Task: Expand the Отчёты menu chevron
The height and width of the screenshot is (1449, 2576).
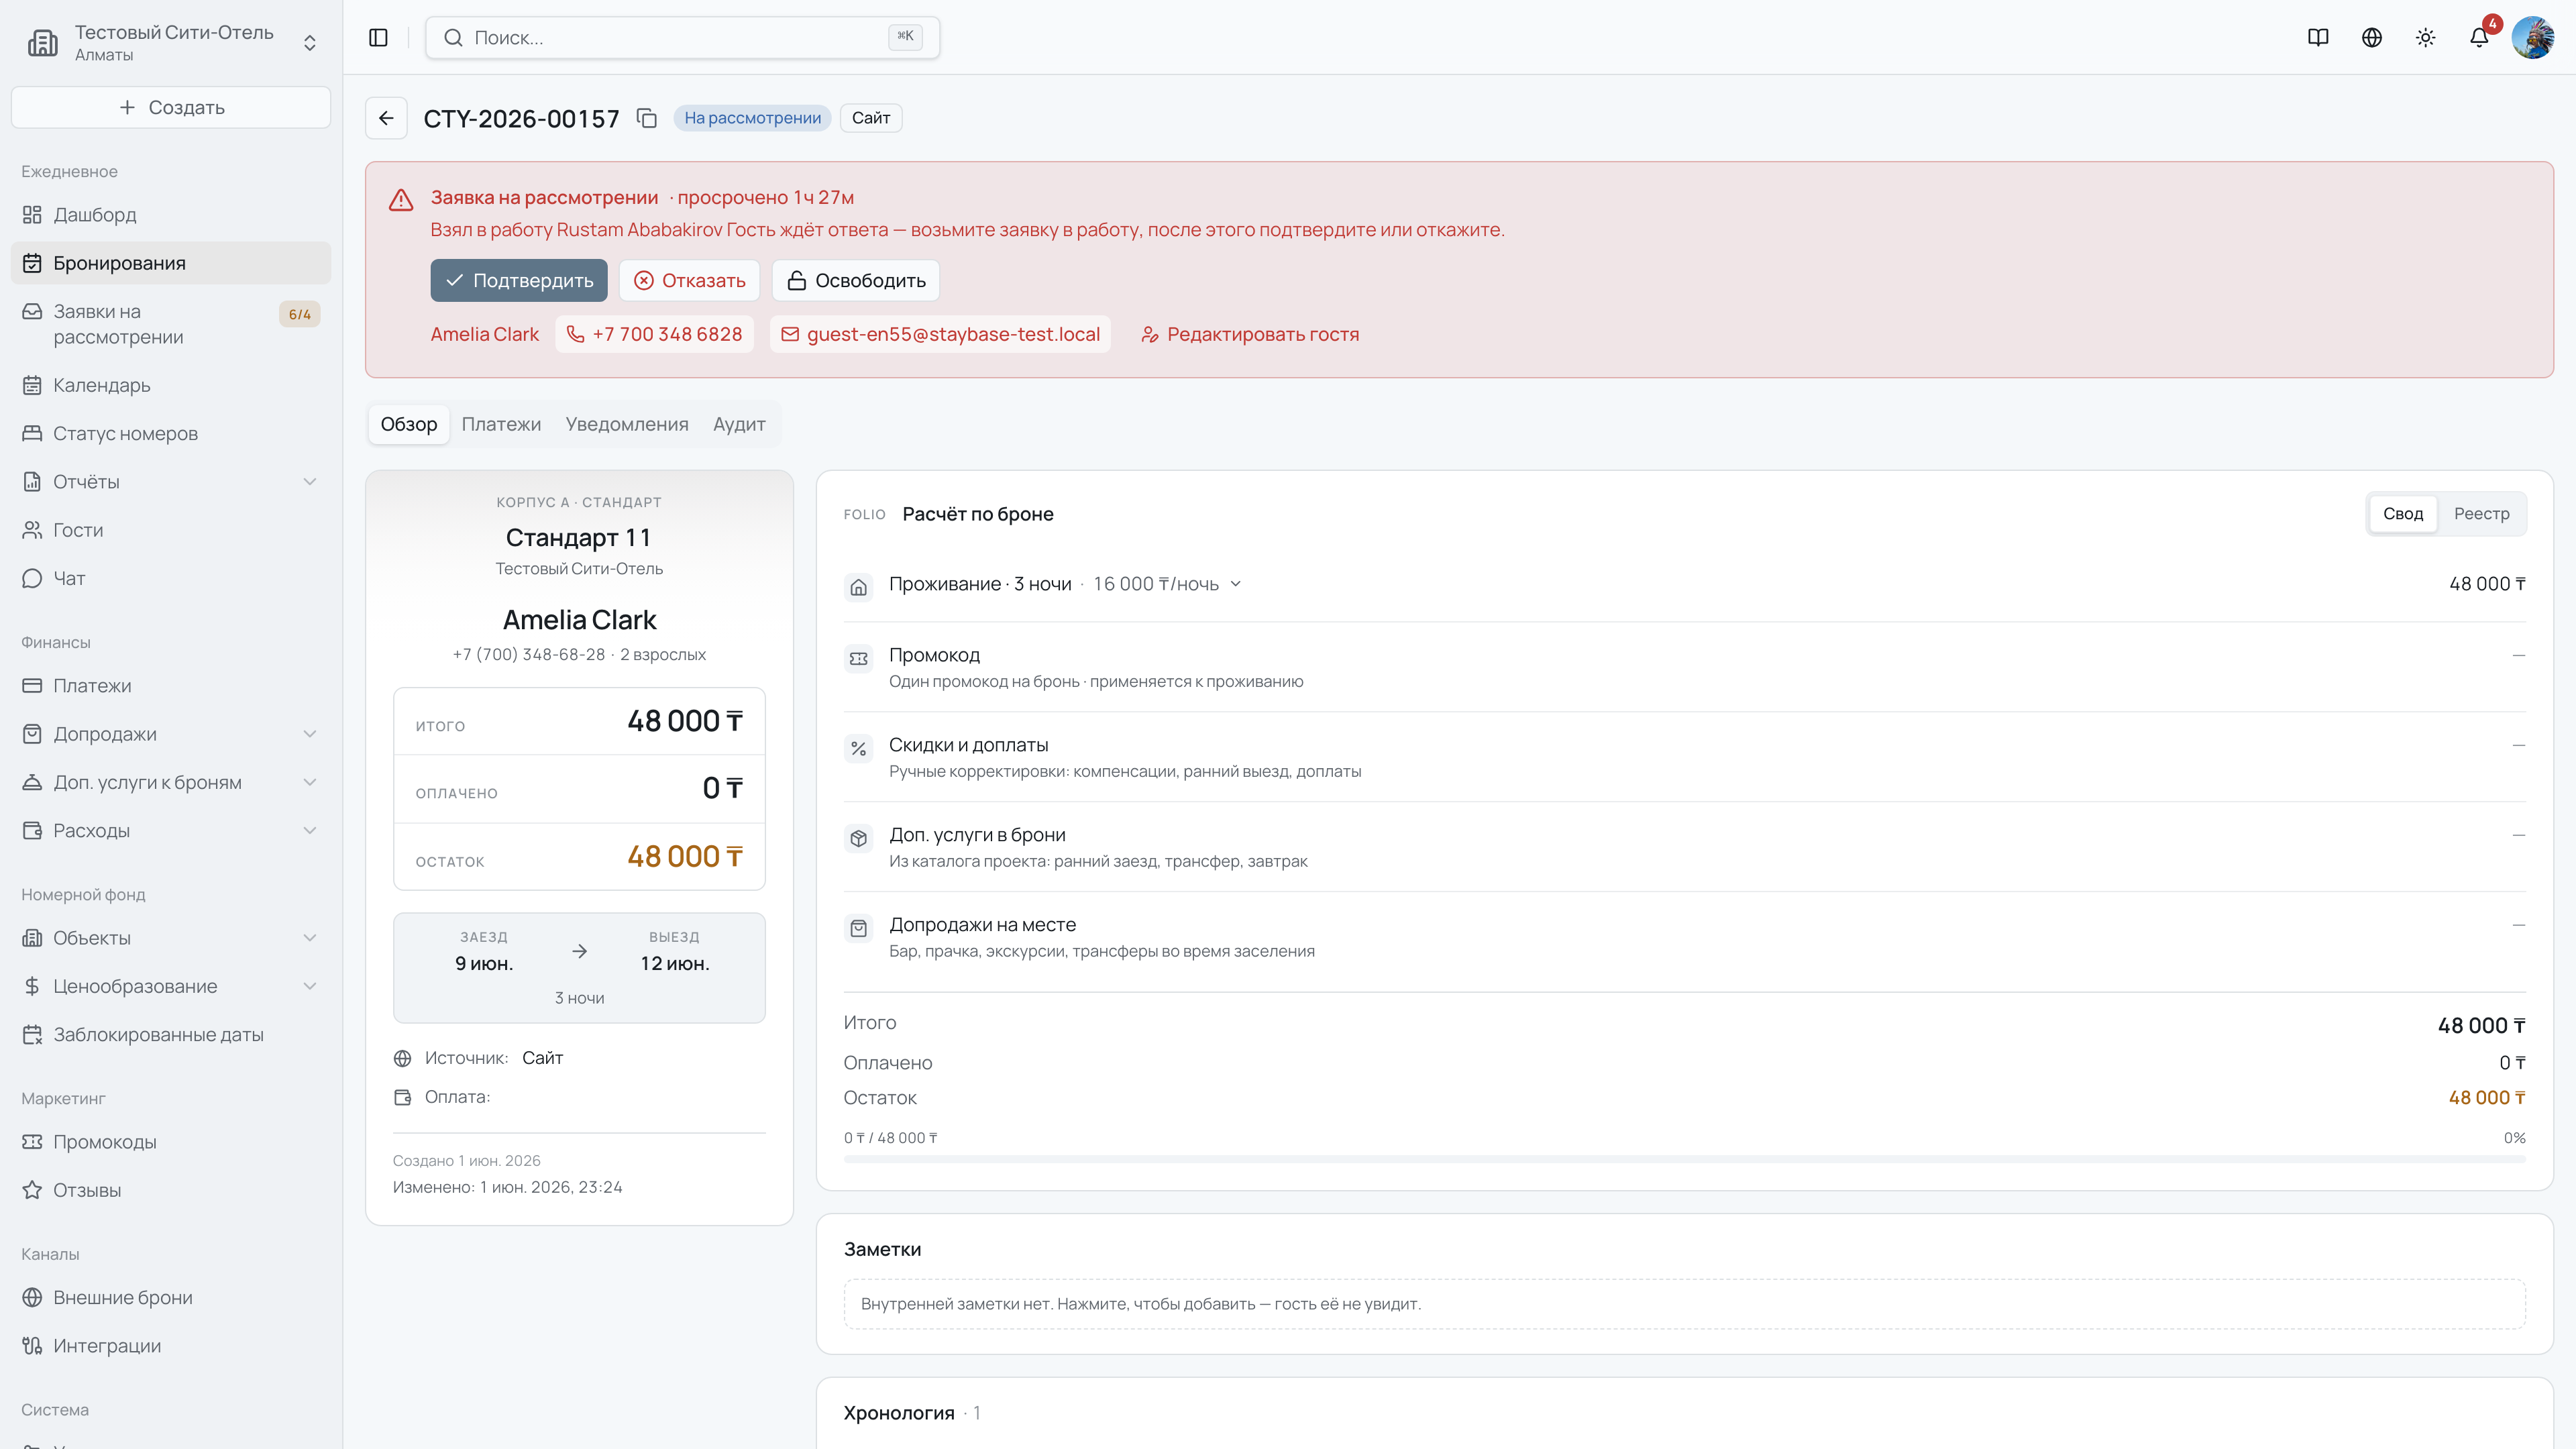Action: (x=310, y=482)
